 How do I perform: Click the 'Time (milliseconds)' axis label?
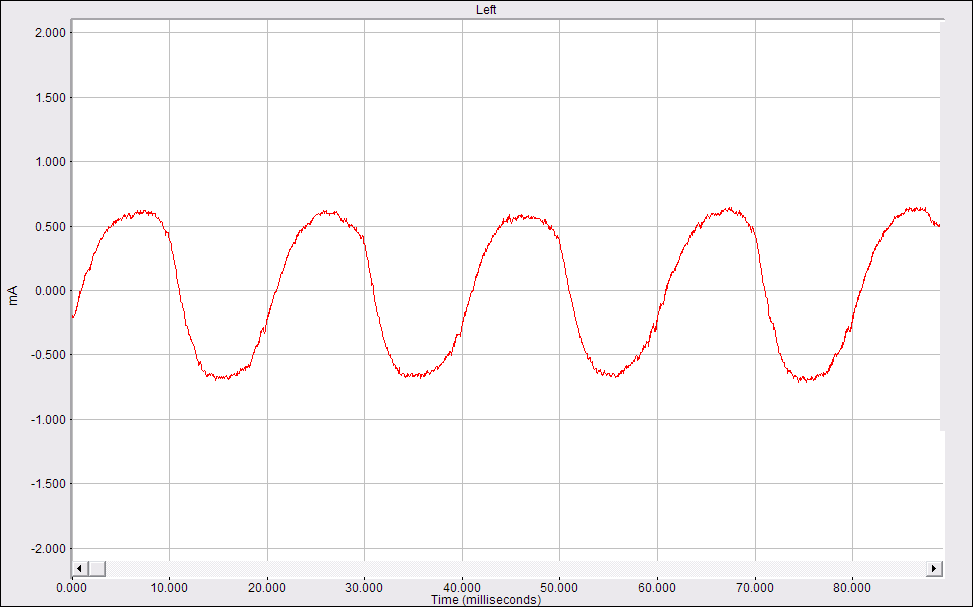coord(486,600)
